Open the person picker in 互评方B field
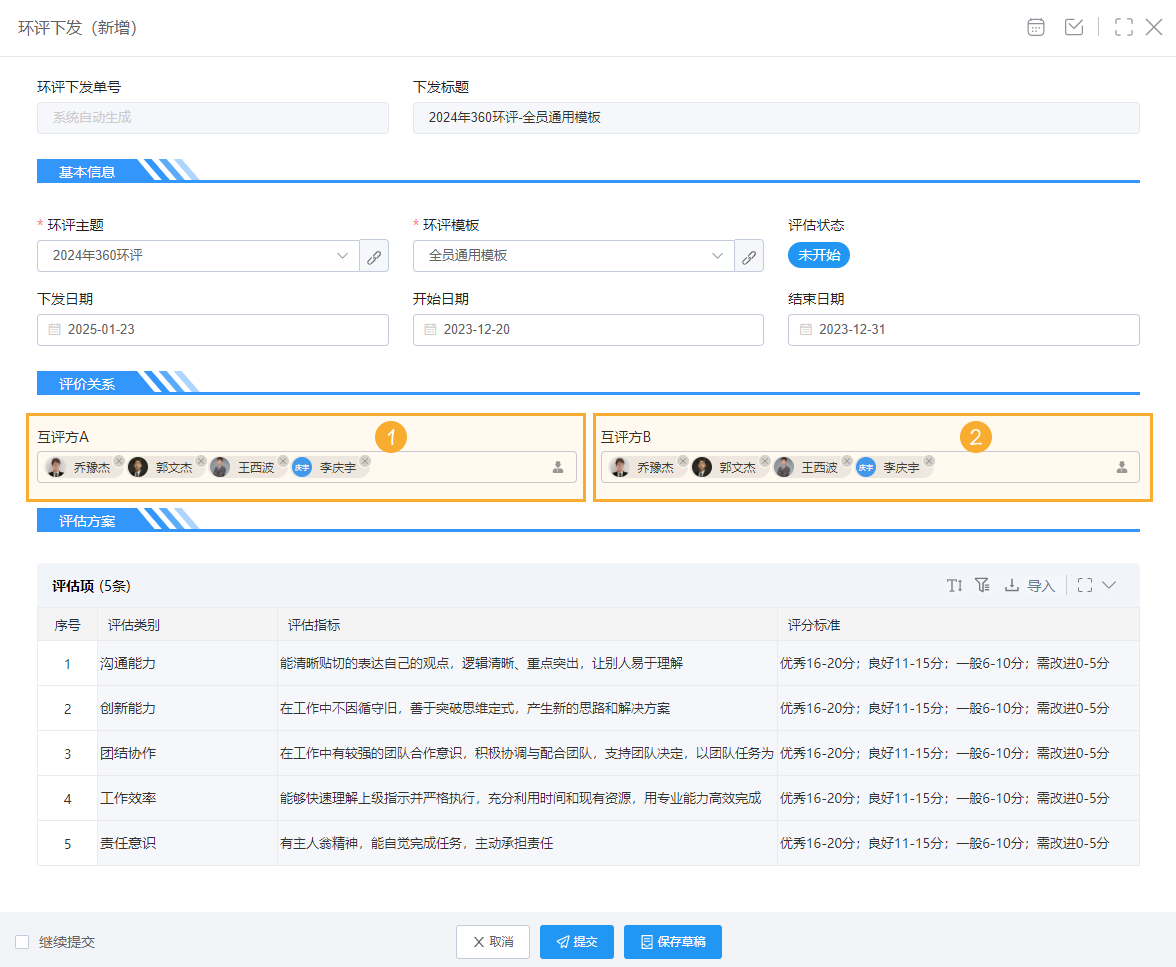 tap(1122, 466)
